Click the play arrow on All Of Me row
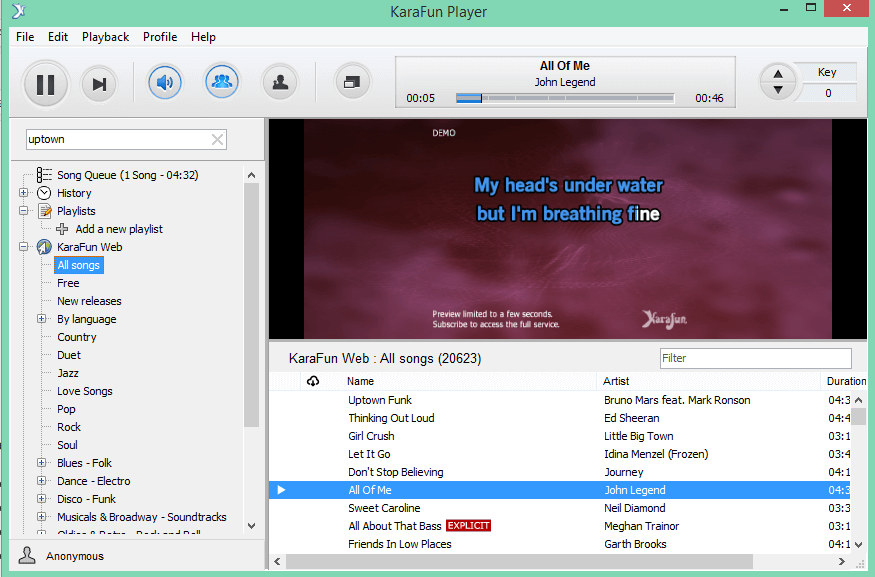Image resolution: width=875 pixels, height=577 pixels. pos(281,490)
